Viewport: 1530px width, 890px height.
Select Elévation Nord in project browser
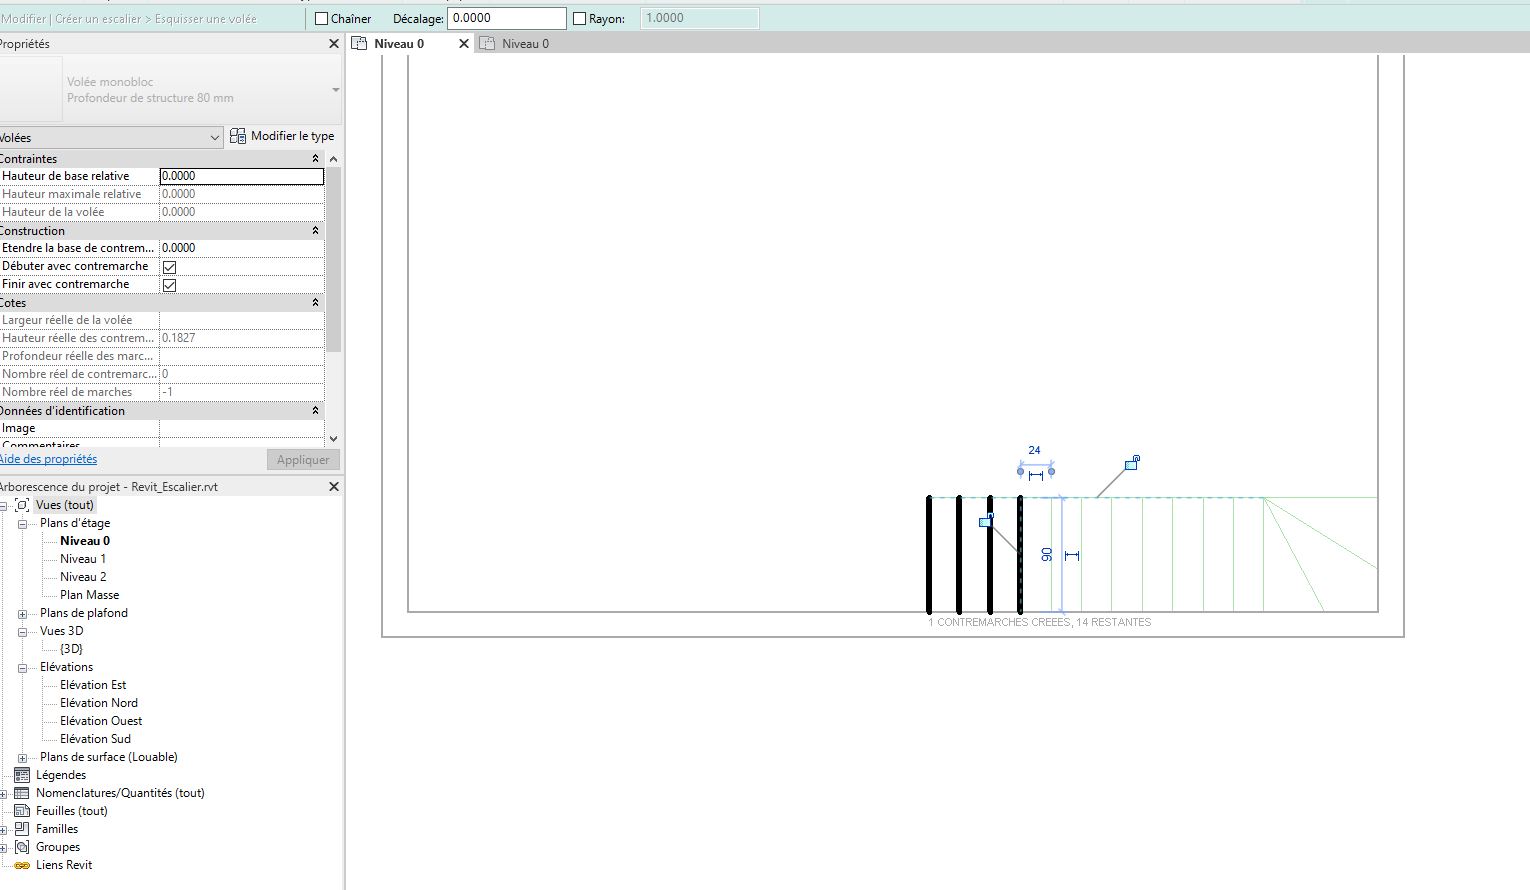[x=98, y=703]
